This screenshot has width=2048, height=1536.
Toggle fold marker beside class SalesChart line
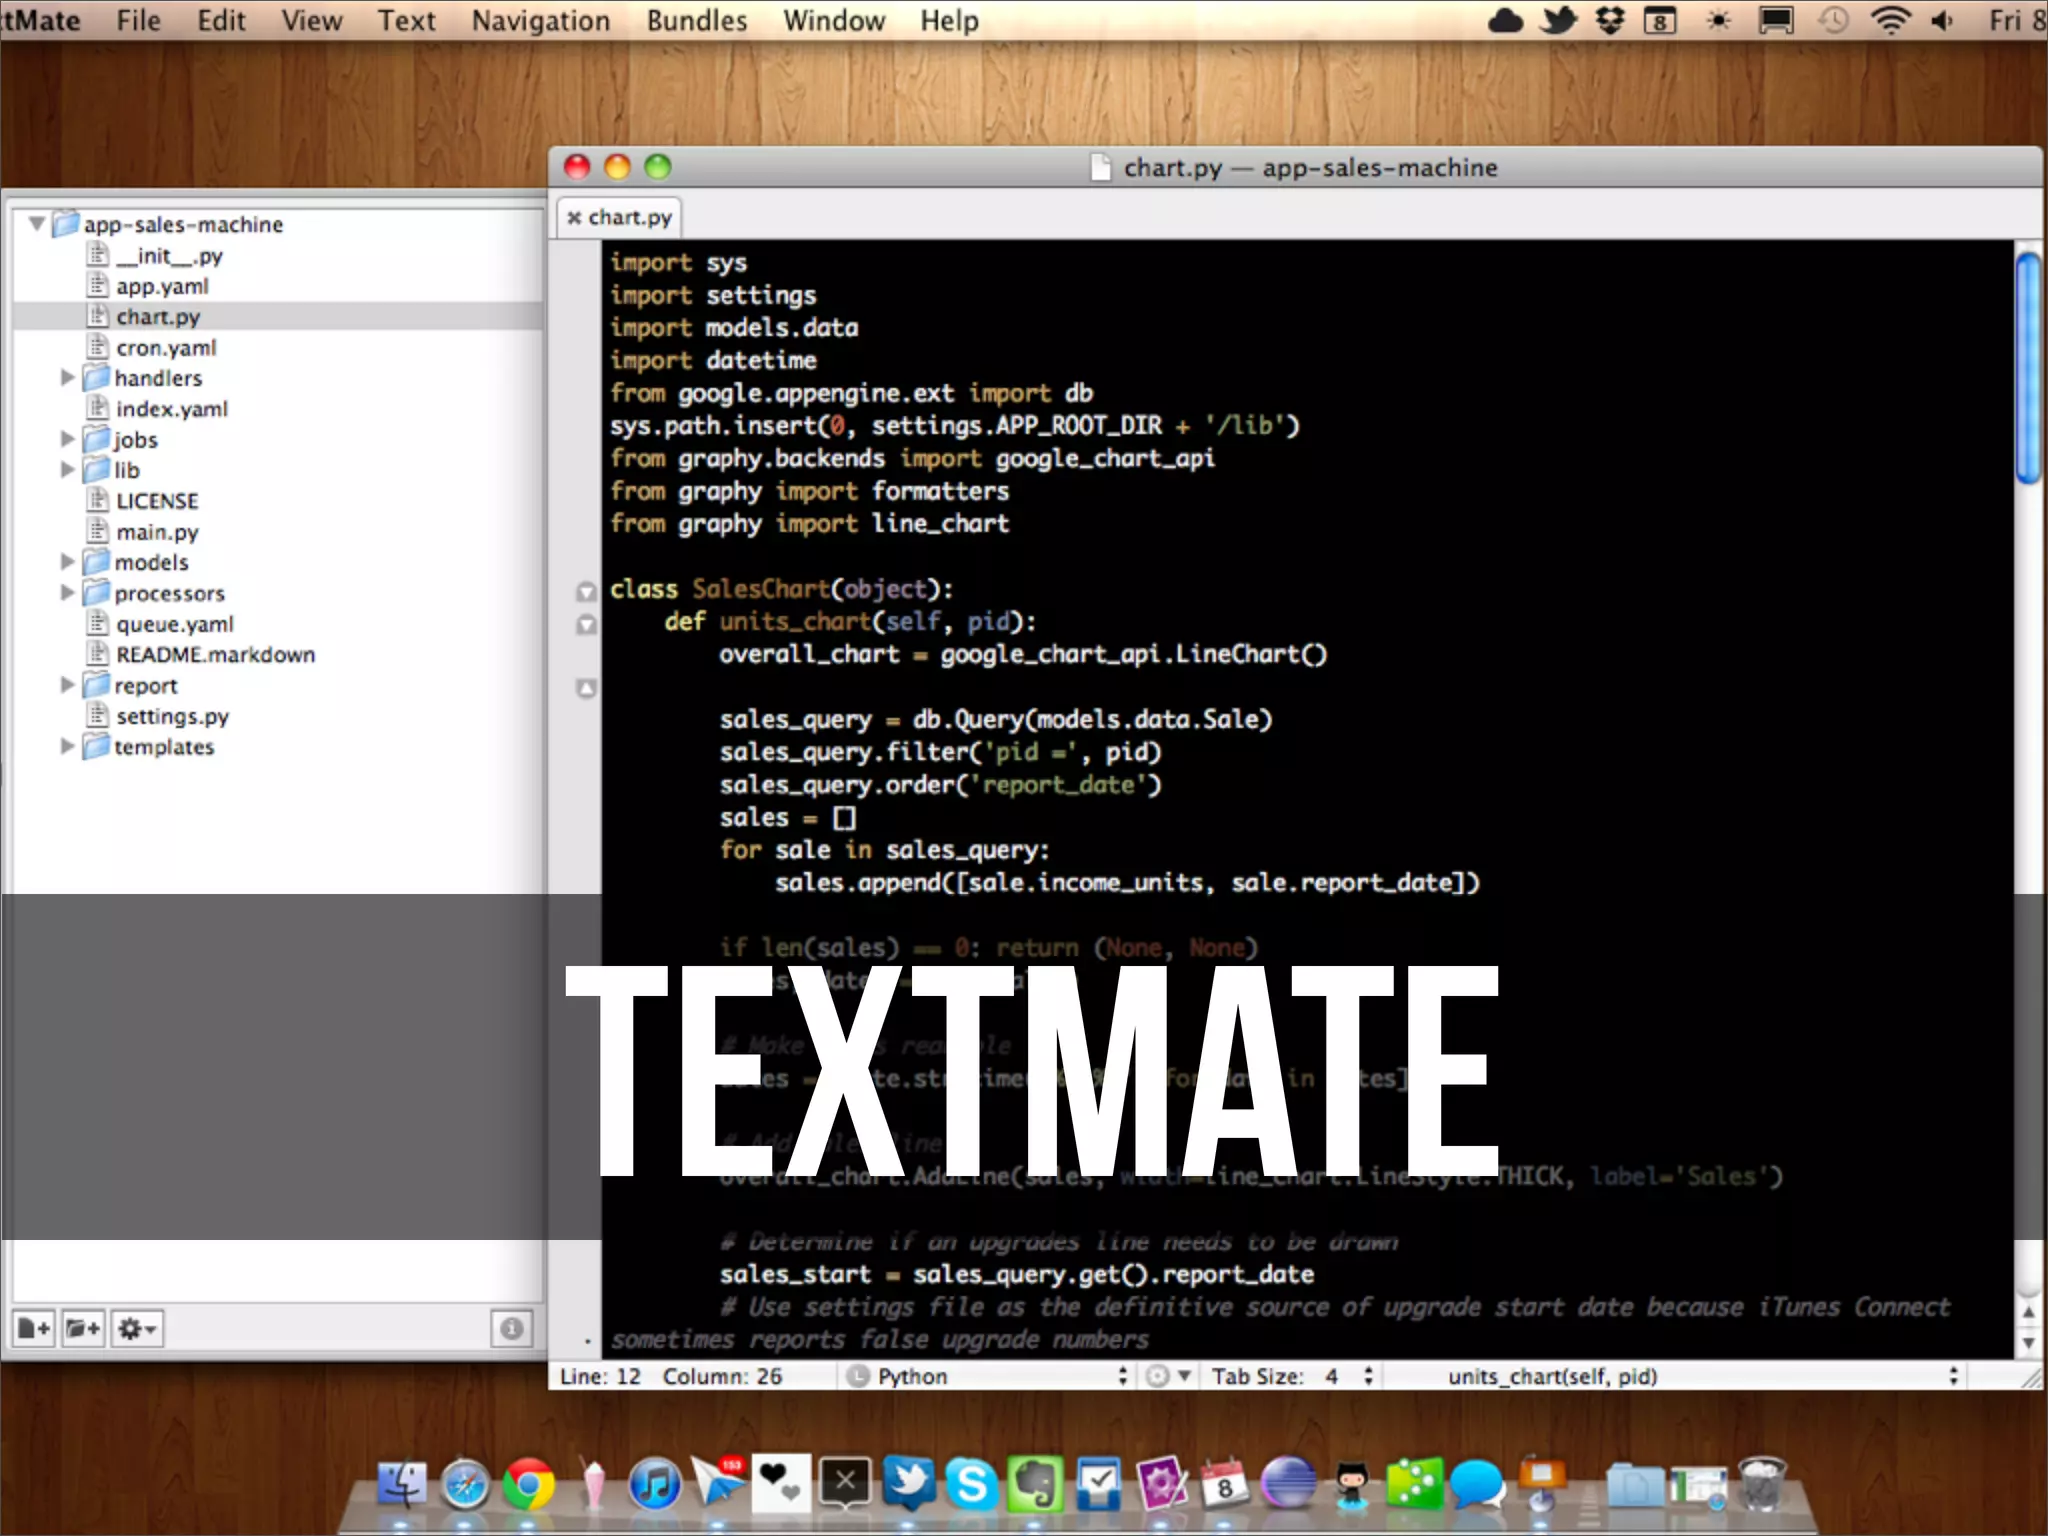point(587,592)
